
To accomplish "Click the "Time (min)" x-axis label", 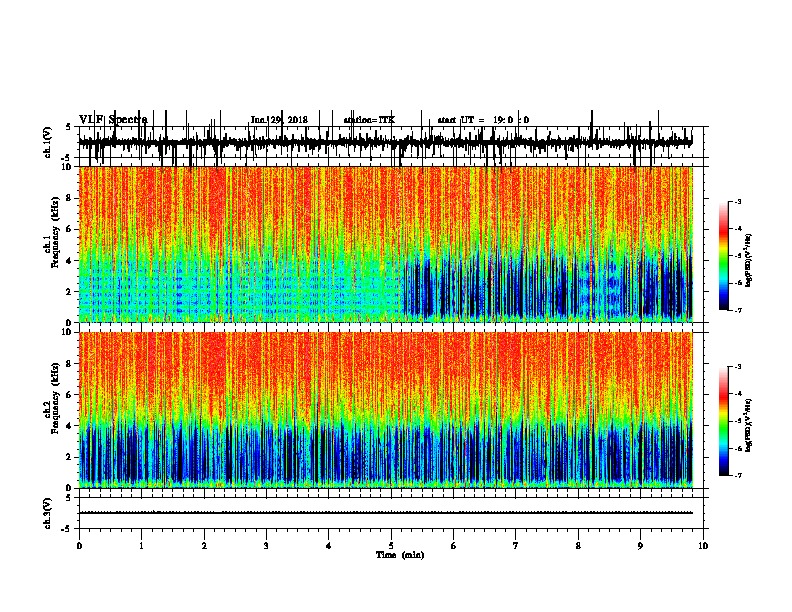I will click(x=400, y=555).
